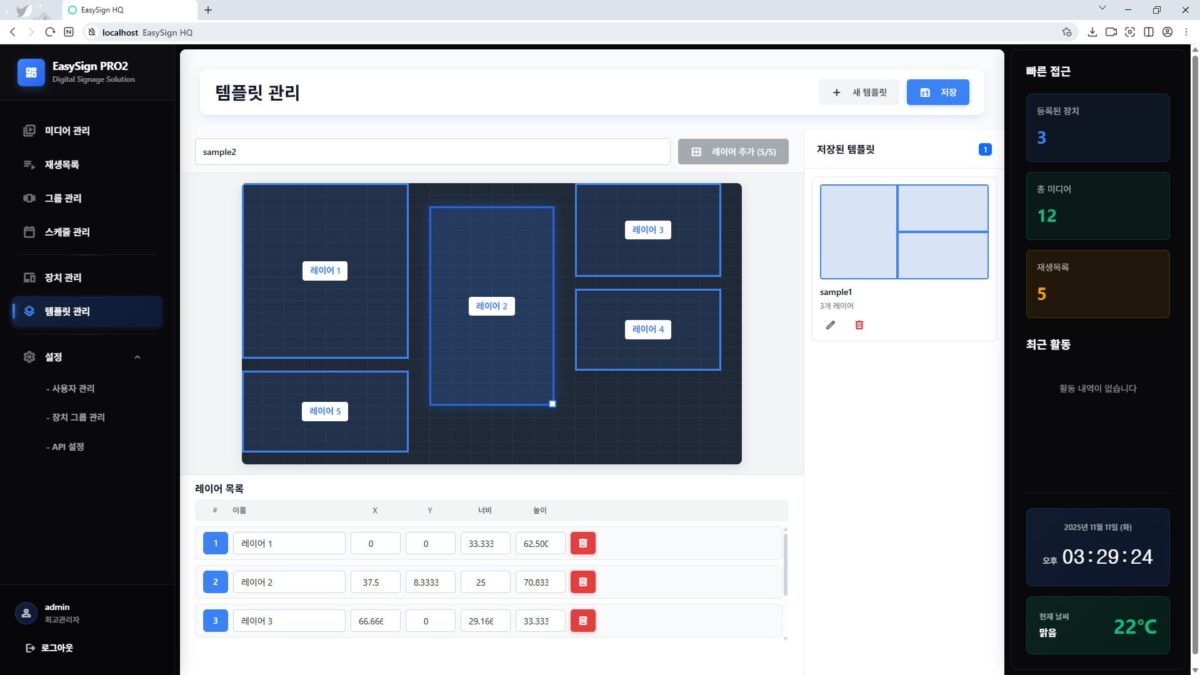Screen dimensions: 1200x675
Task: Click the 저장 save button
Action: 937,92
